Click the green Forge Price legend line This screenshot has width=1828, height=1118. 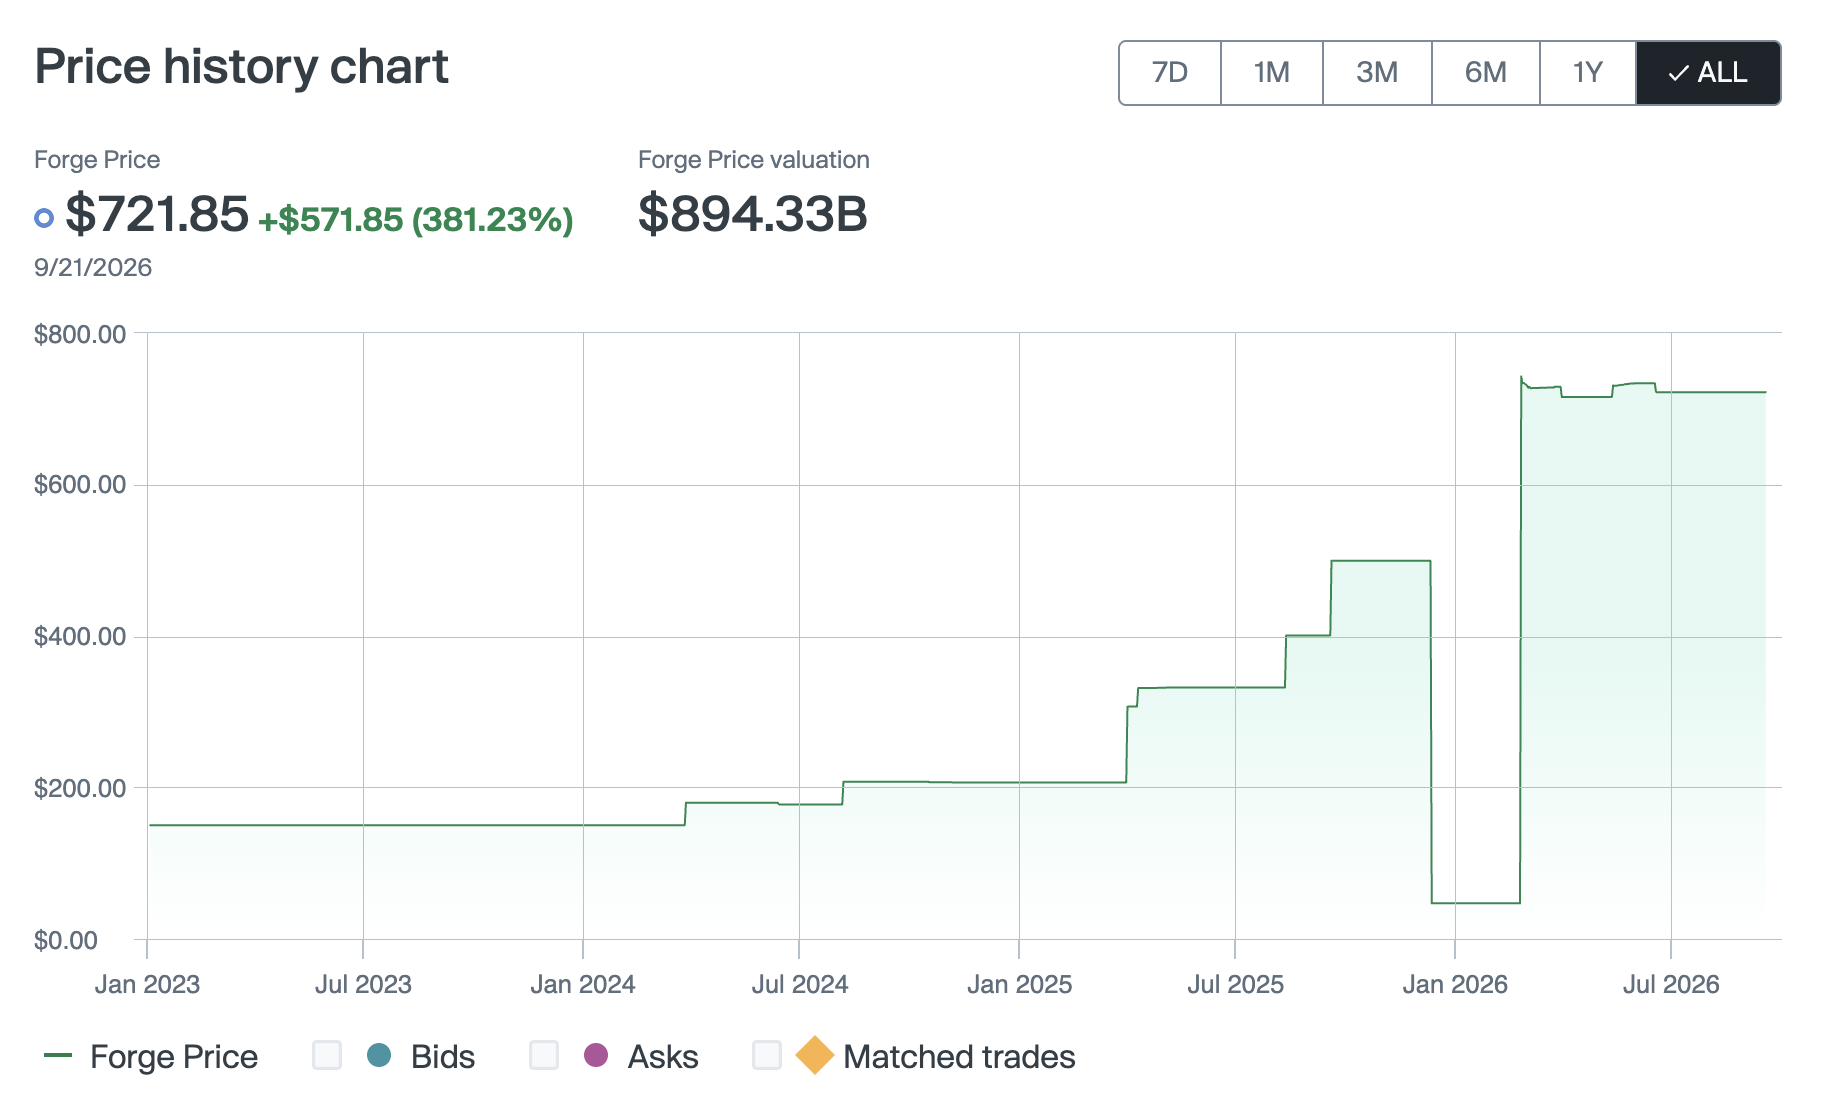pyautogui.click(x=58, y=1056)
